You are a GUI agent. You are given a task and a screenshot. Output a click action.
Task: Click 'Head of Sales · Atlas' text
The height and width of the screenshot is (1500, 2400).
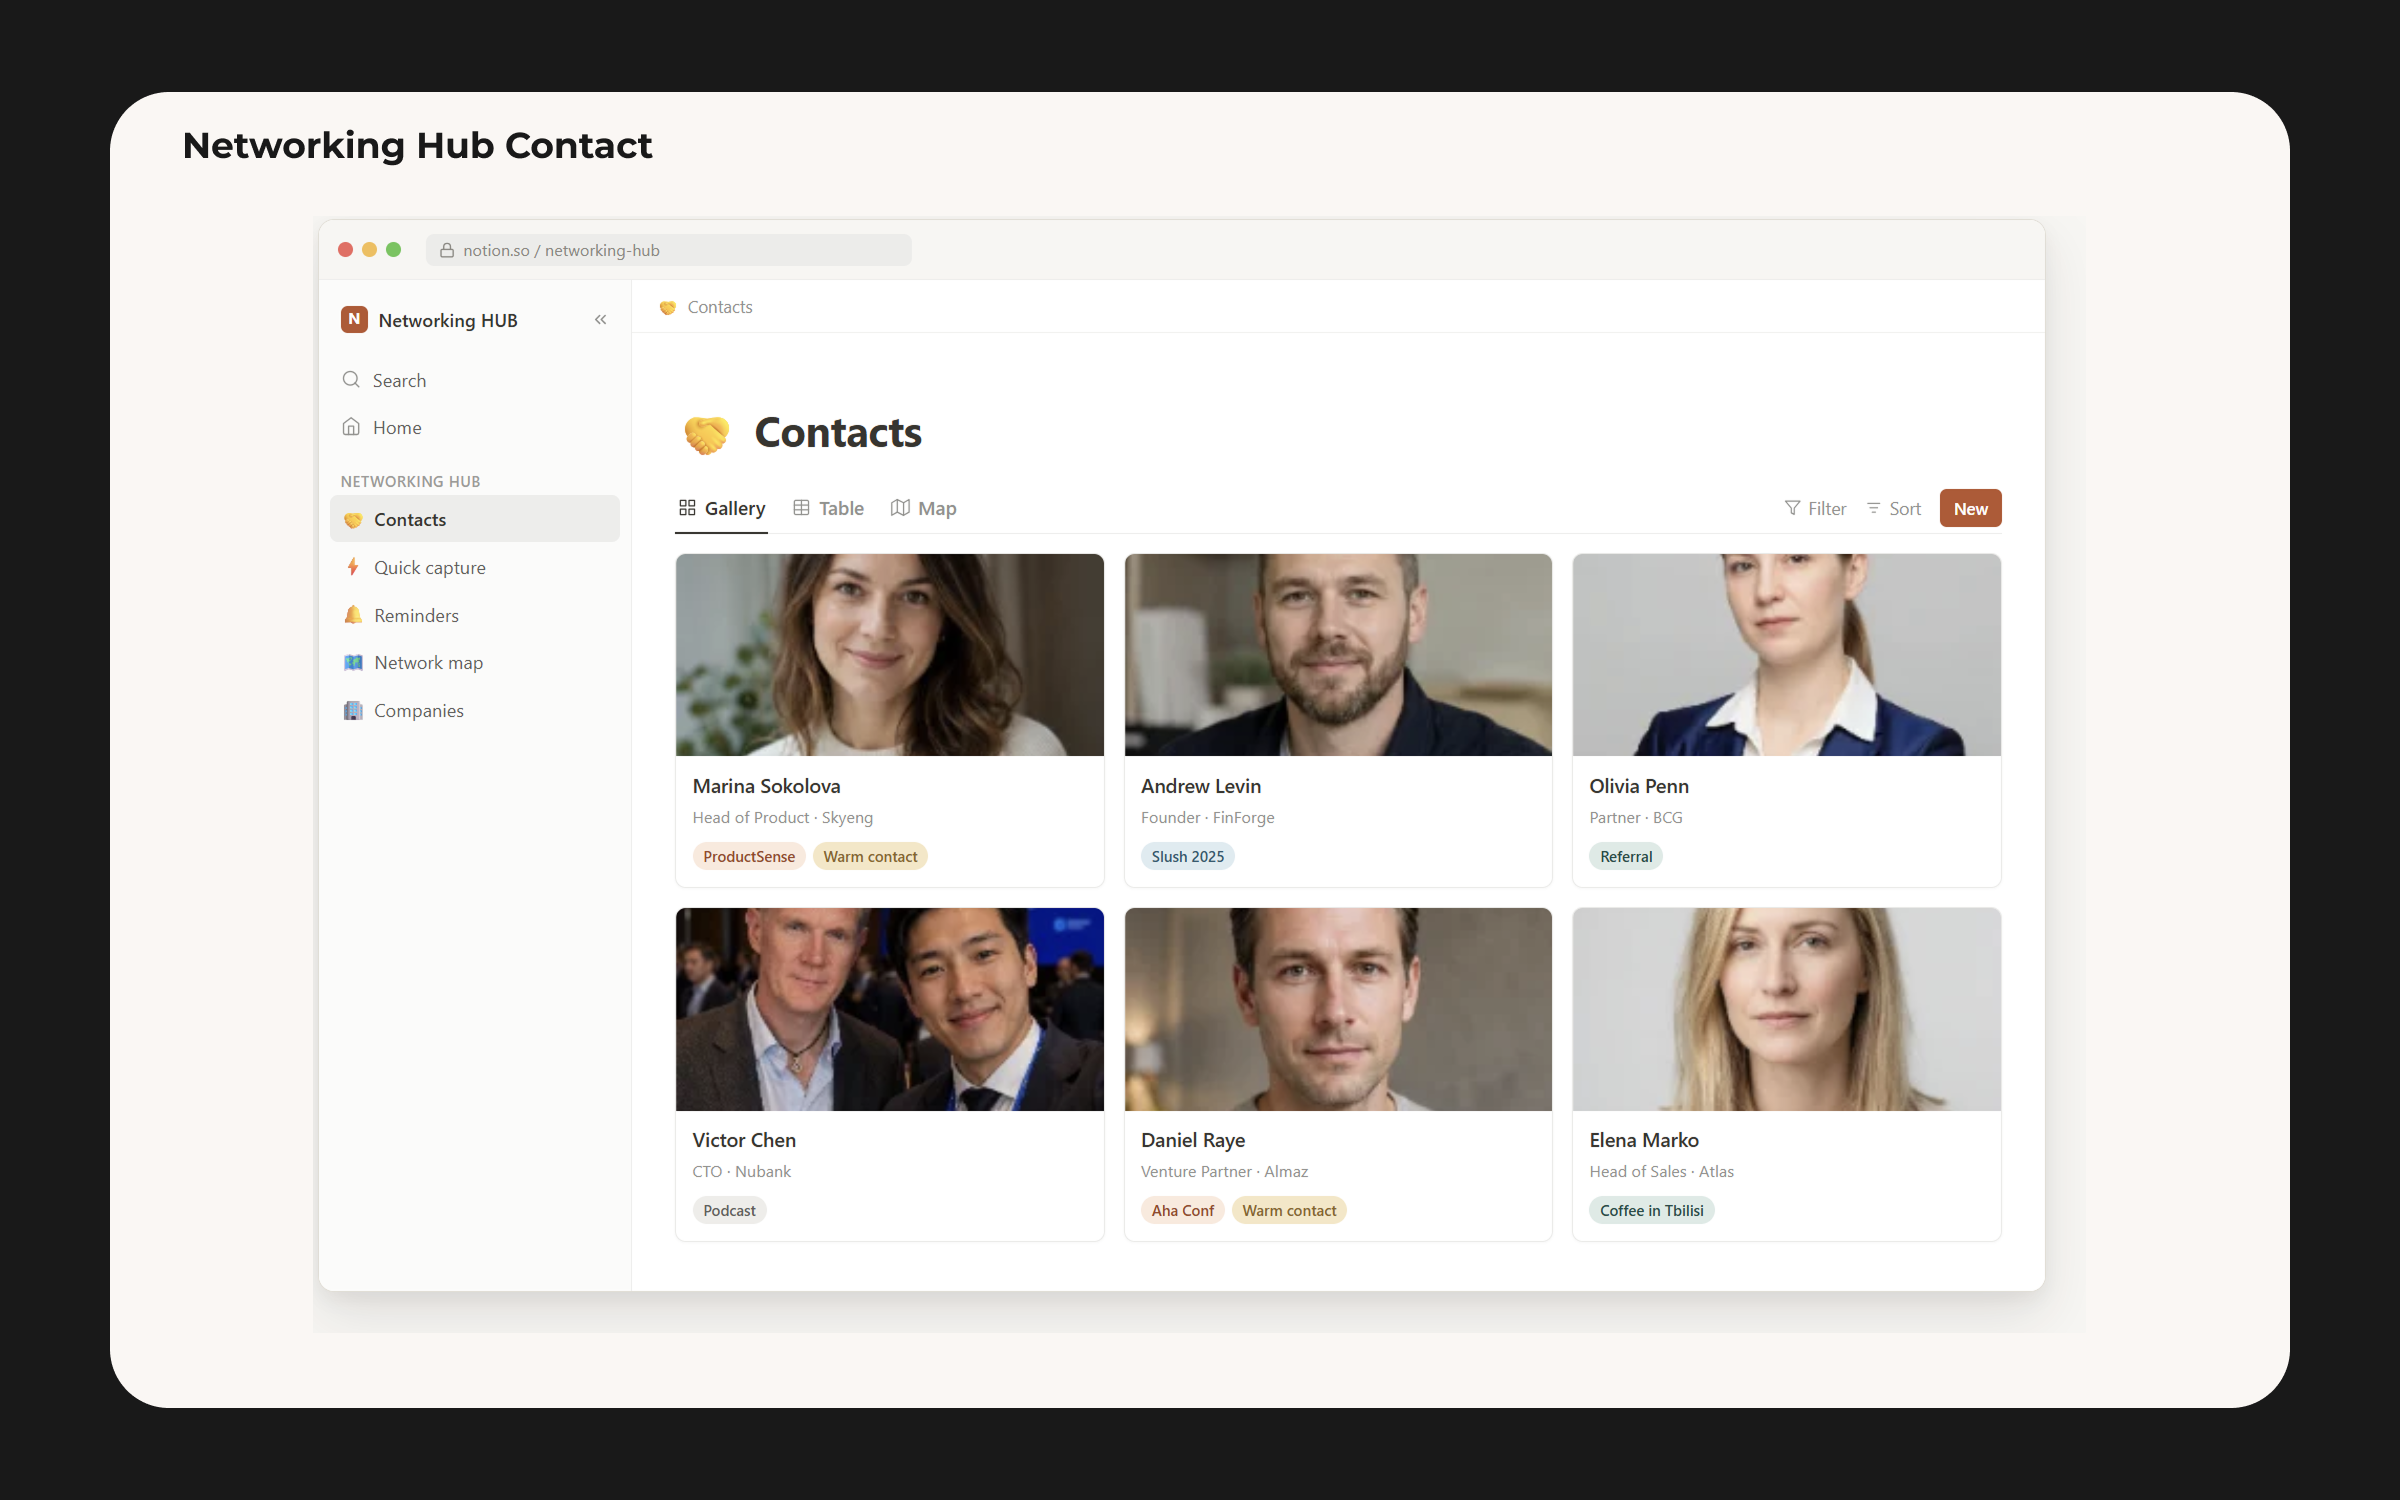[x=1661, y=1171]
